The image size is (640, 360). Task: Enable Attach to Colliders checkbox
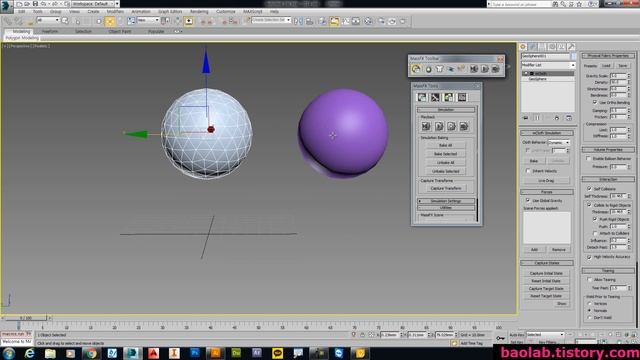pos(595,233)
